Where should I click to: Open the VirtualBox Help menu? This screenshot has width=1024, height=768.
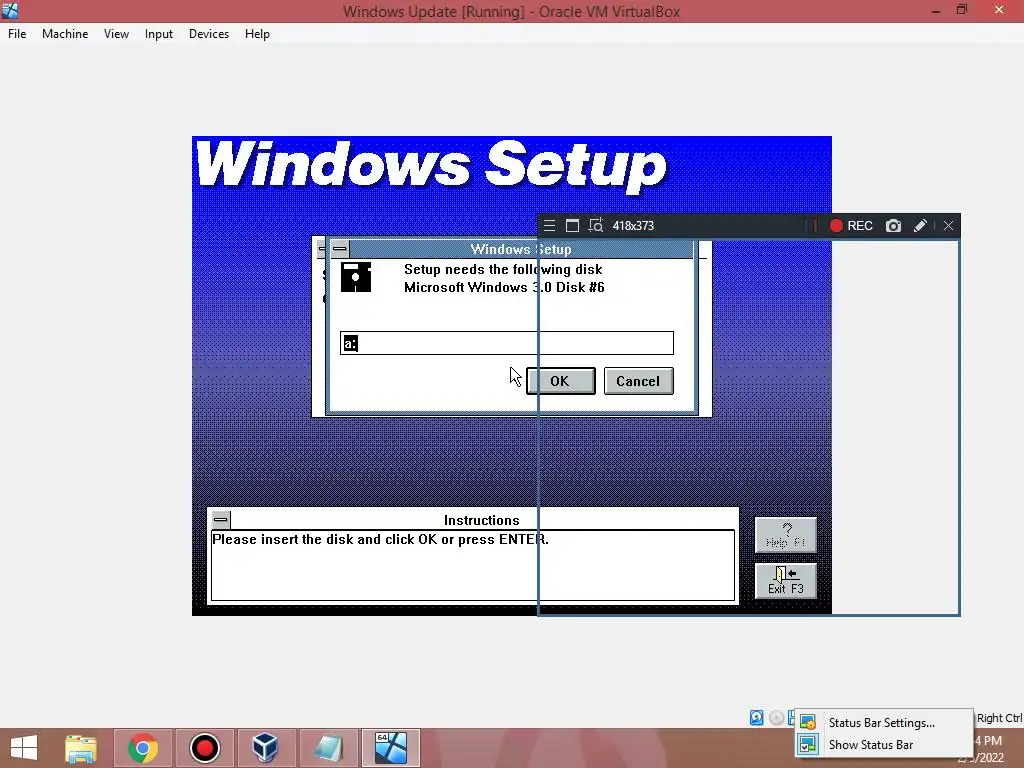point(257,34)
